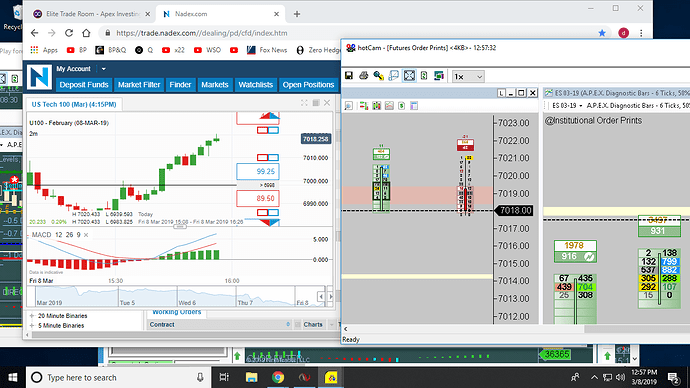Click the navigator left arrow under chart
This screenshot has width=690, height=388.
[x=321, y=296]
